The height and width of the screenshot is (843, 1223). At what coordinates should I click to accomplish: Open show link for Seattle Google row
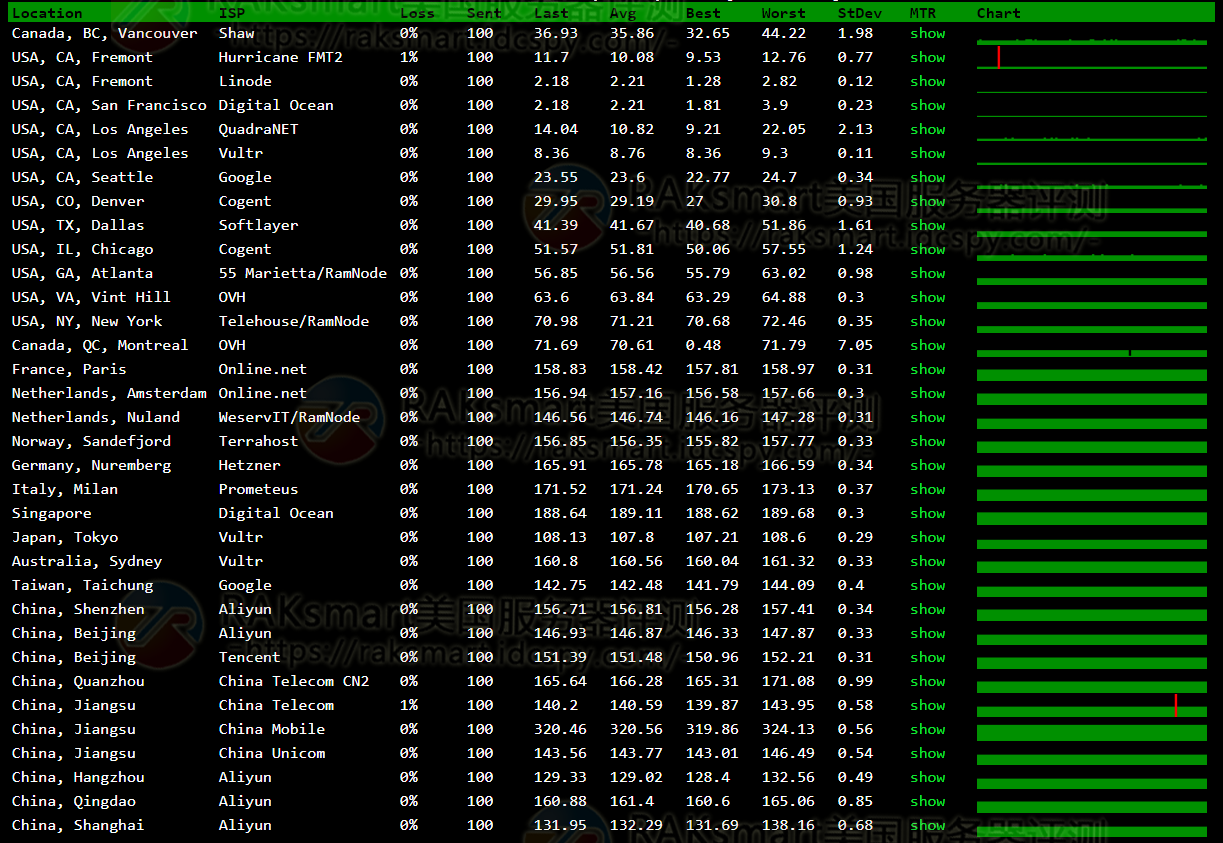coord(927,177)
